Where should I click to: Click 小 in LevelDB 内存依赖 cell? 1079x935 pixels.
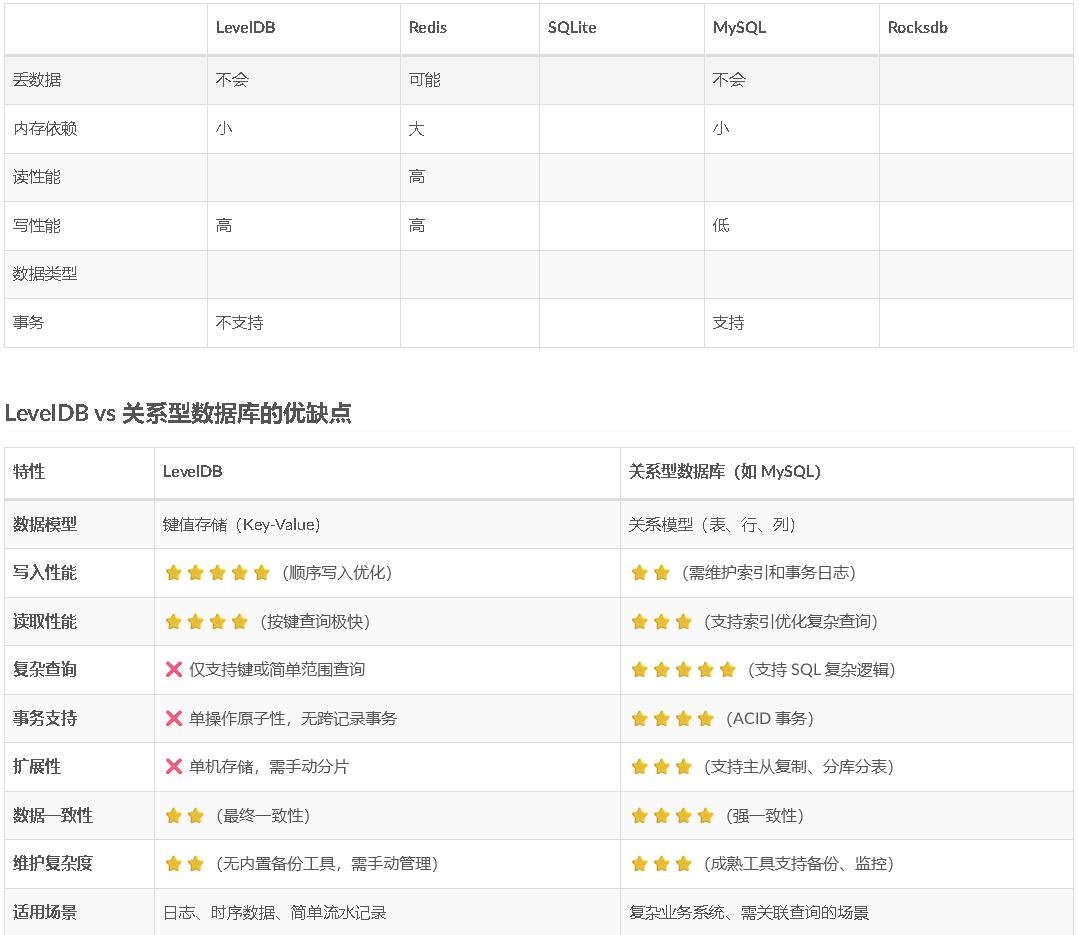pyautogui.click(x=224, y=129)
